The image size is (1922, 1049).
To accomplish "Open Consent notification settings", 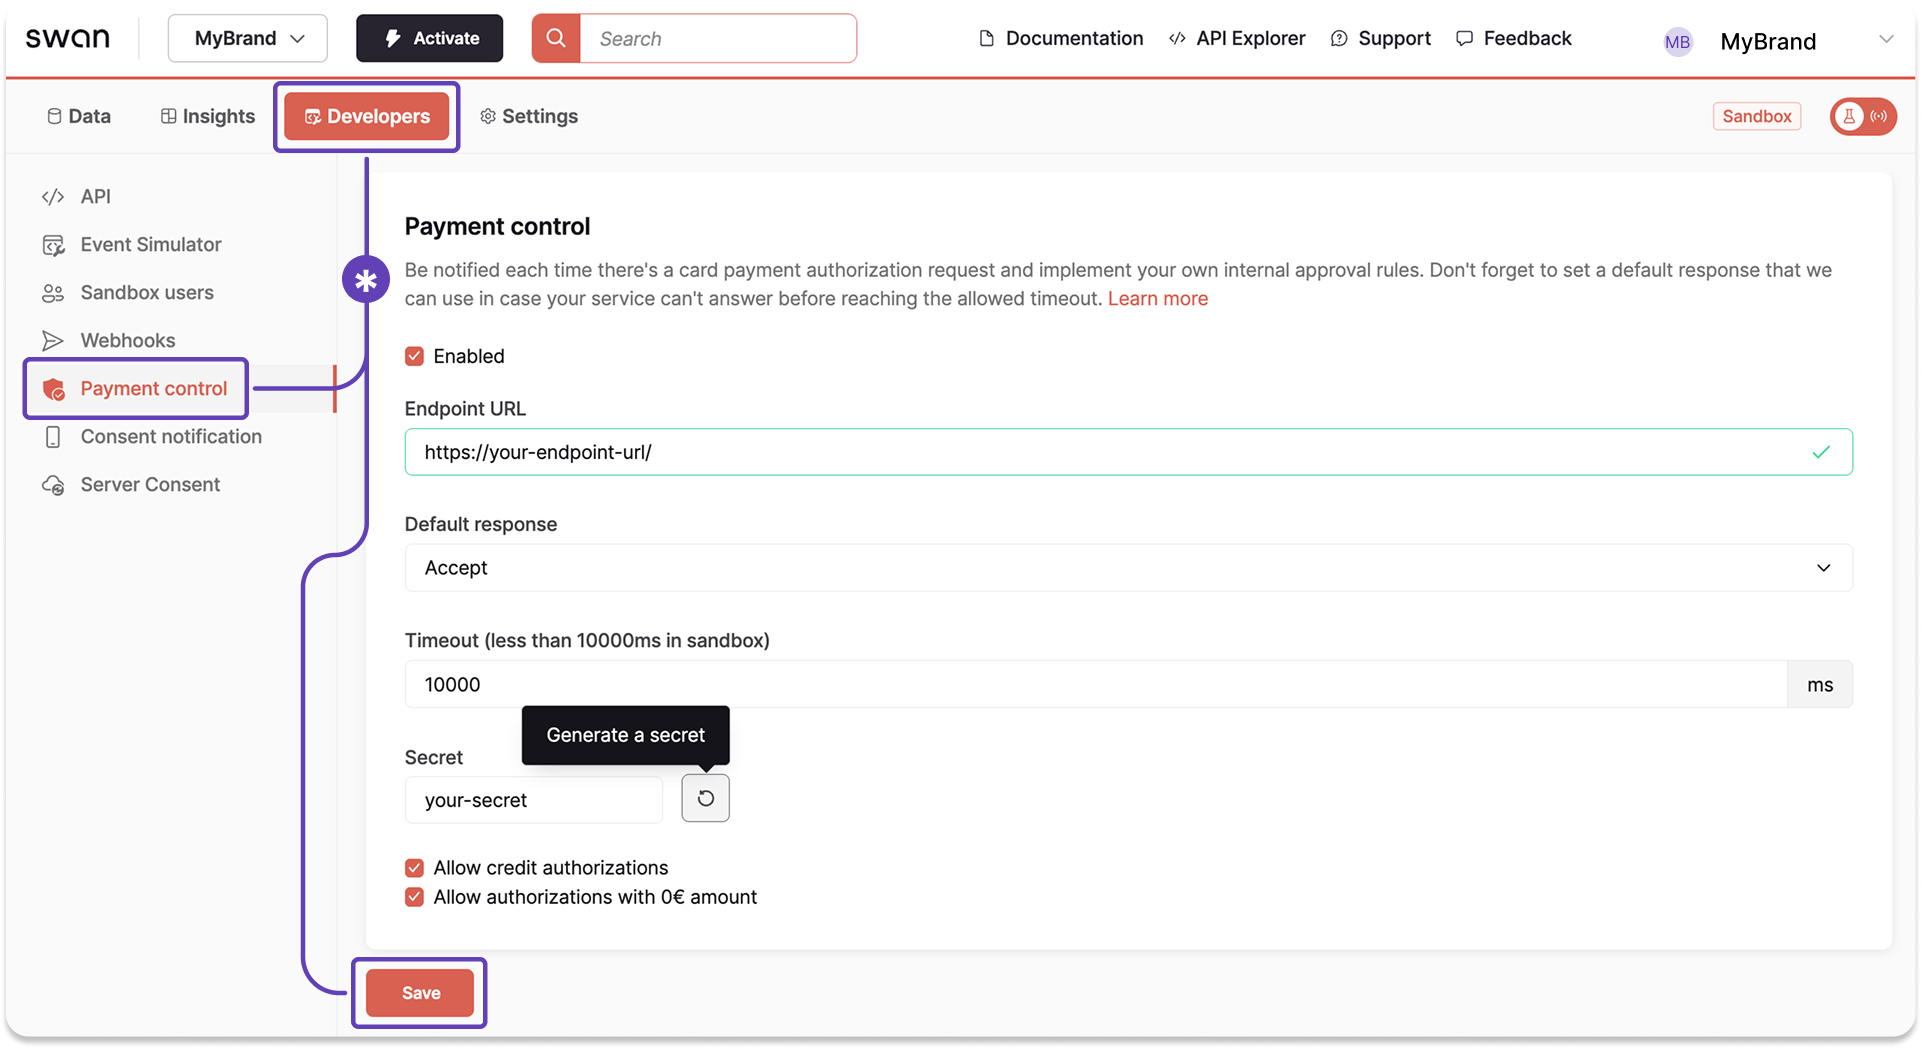I will [x=170, y=436].
